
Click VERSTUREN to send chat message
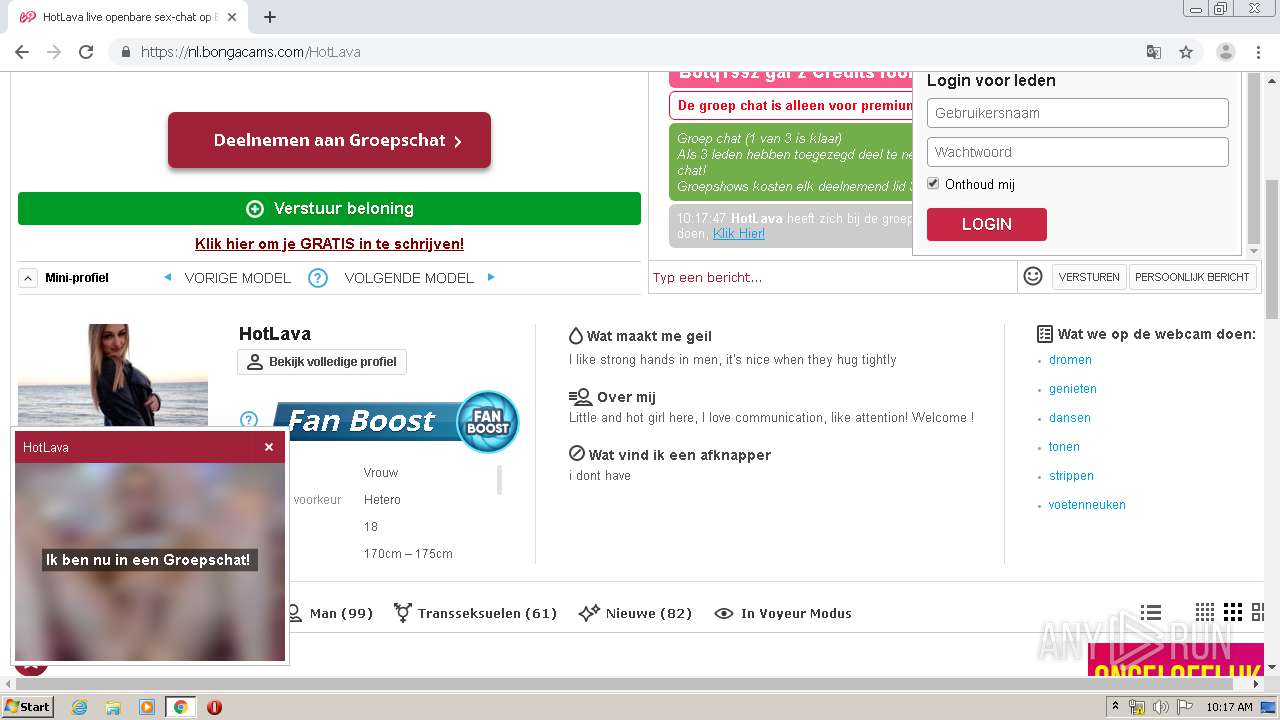[1089, 277]
